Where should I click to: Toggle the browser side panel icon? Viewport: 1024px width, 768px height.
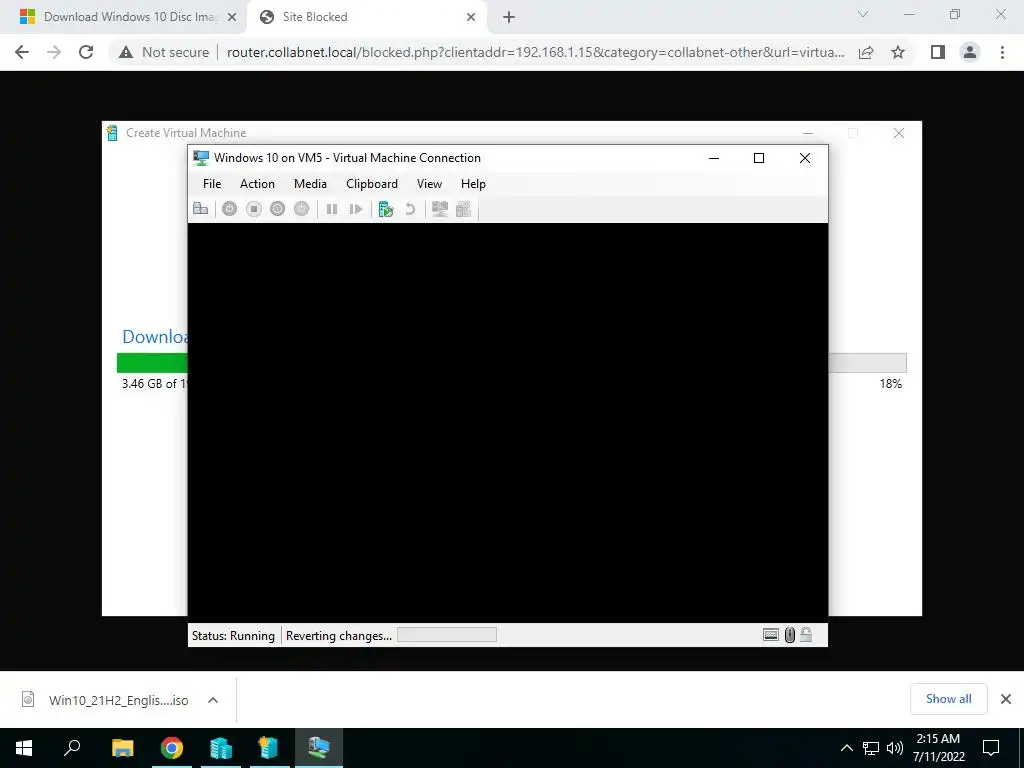click(x=938, y=52)
